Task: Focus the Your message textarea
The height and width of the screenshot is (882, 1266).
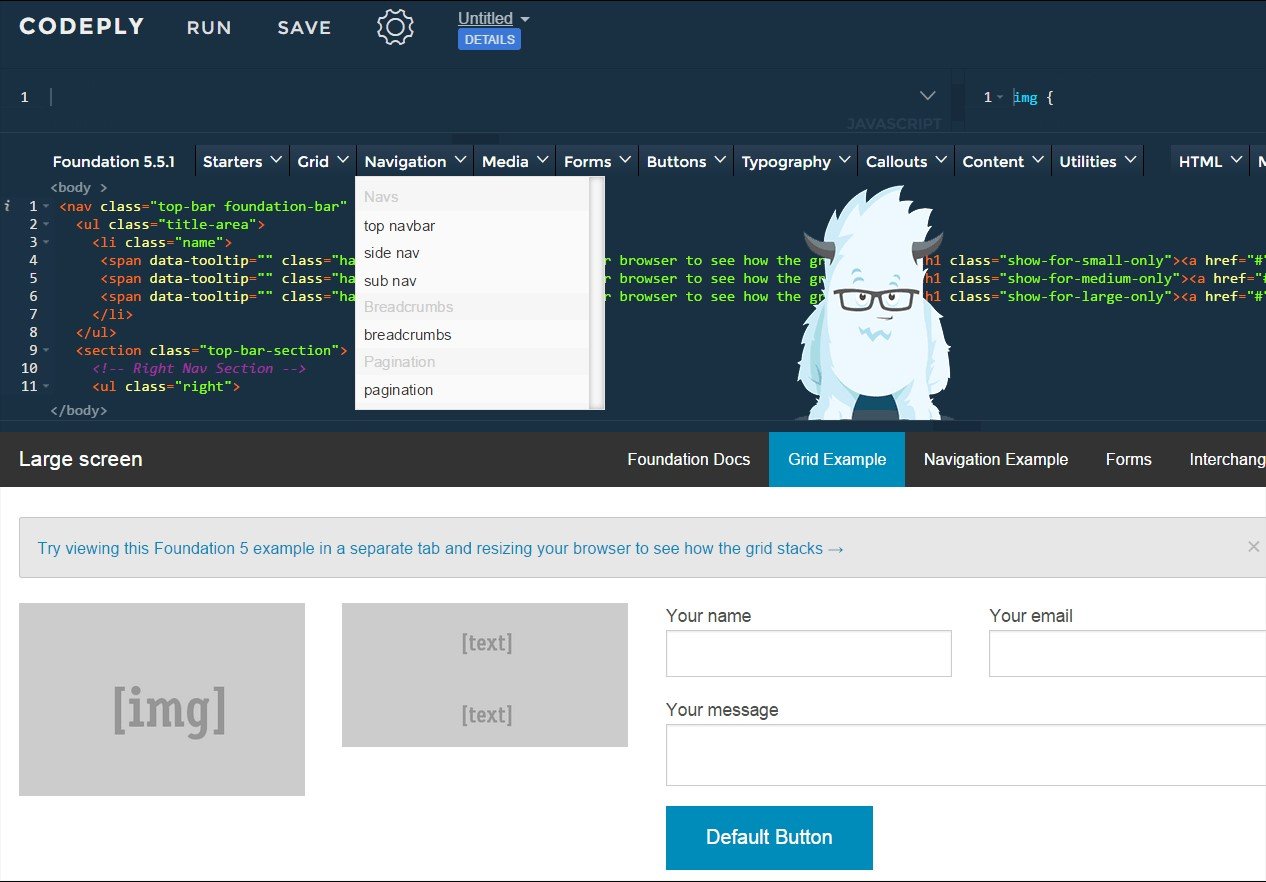Action: click(966, 755)
